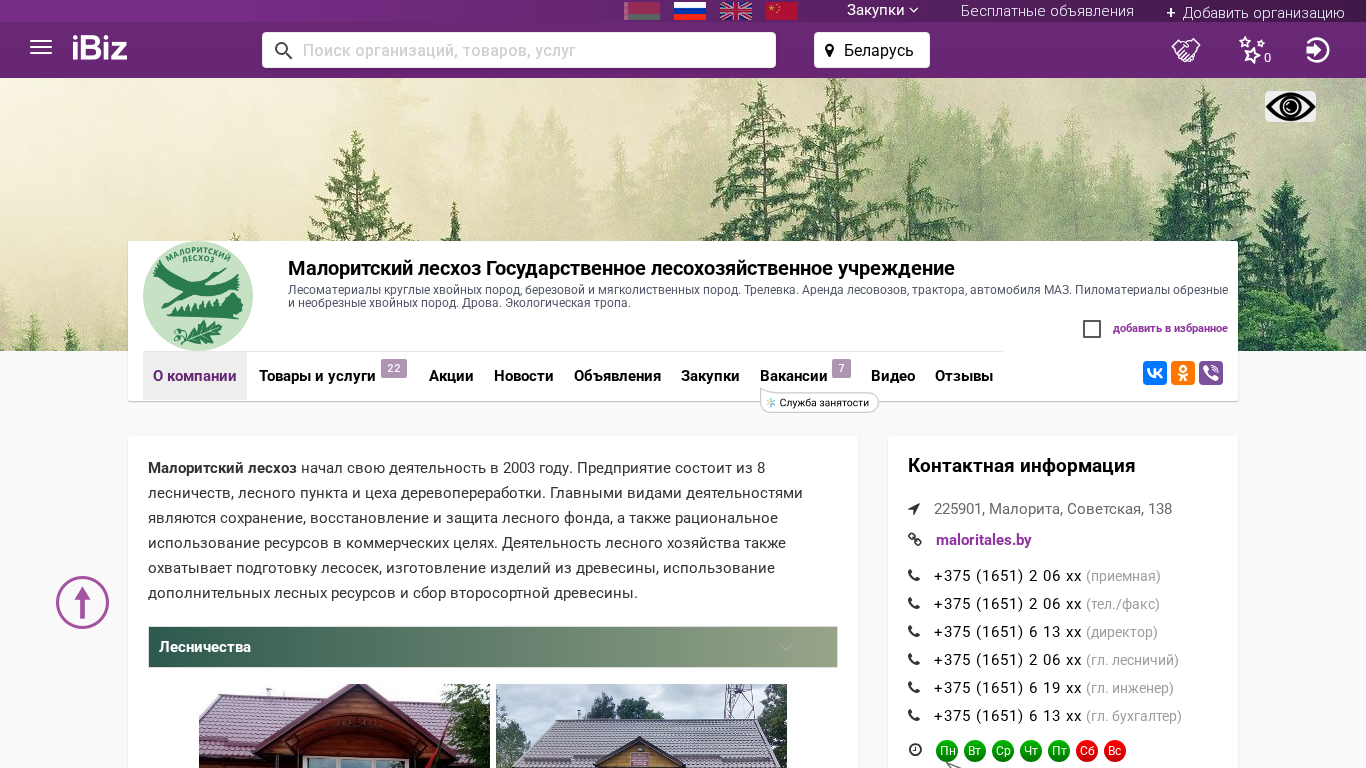Switch language to Belarusian flag
This screenshot has width=1366, height=768.
pyautogui.click(x=642, y=11)
